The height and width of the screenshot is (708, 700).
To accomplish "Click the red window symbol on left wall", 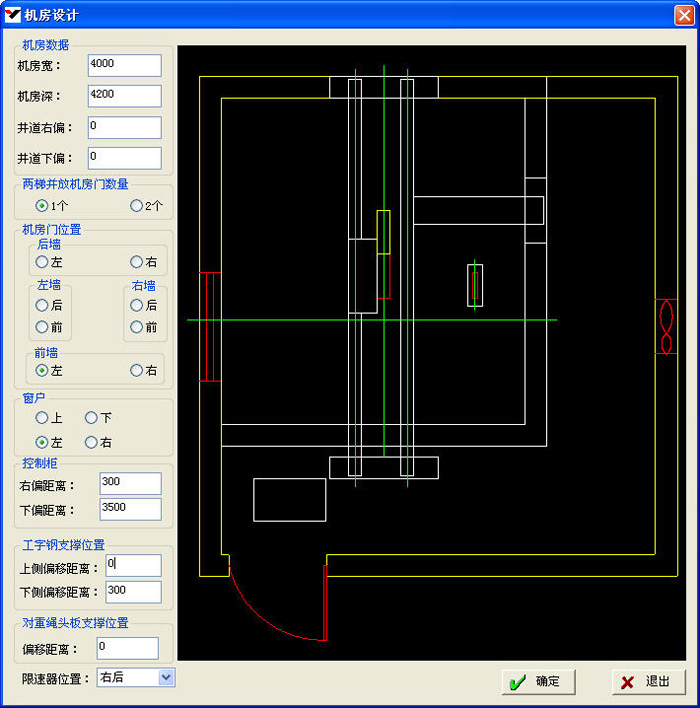I will (x=210, y=326).
